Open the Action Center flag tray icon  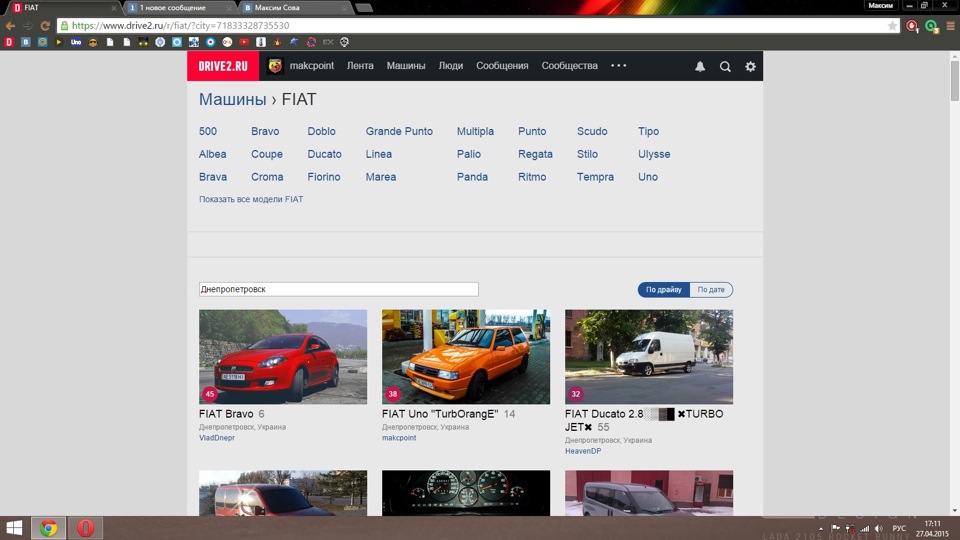836,528
